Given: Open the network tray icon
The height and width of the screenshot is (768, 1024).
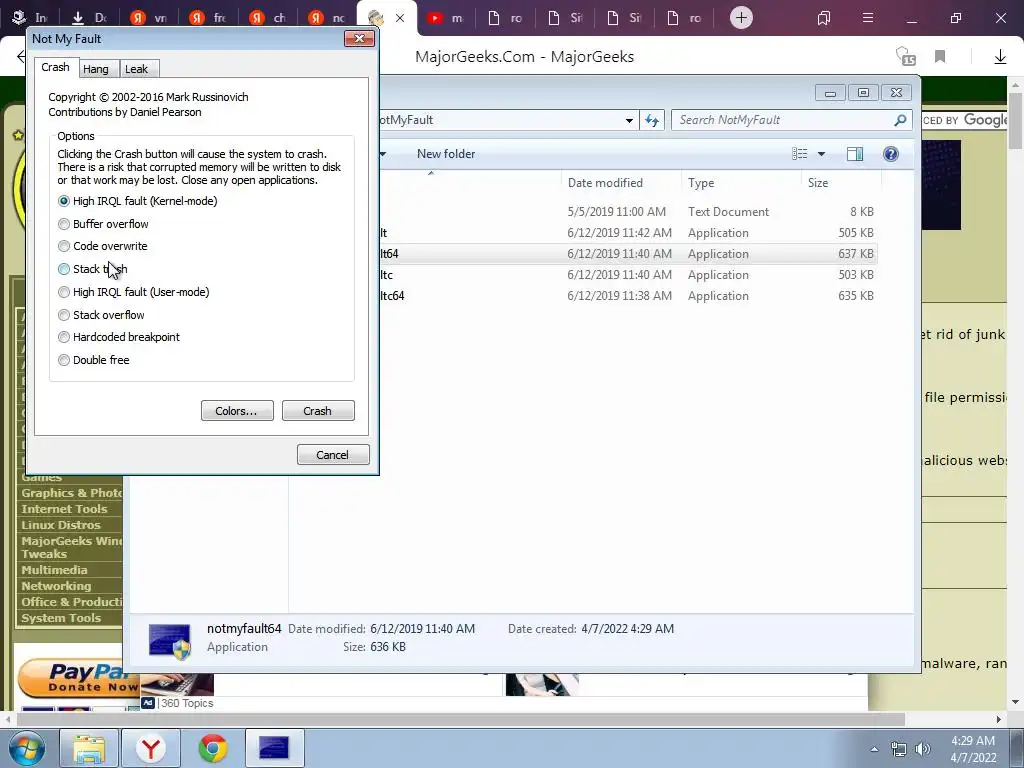Looking at the screenshot, I should (899, 749).
